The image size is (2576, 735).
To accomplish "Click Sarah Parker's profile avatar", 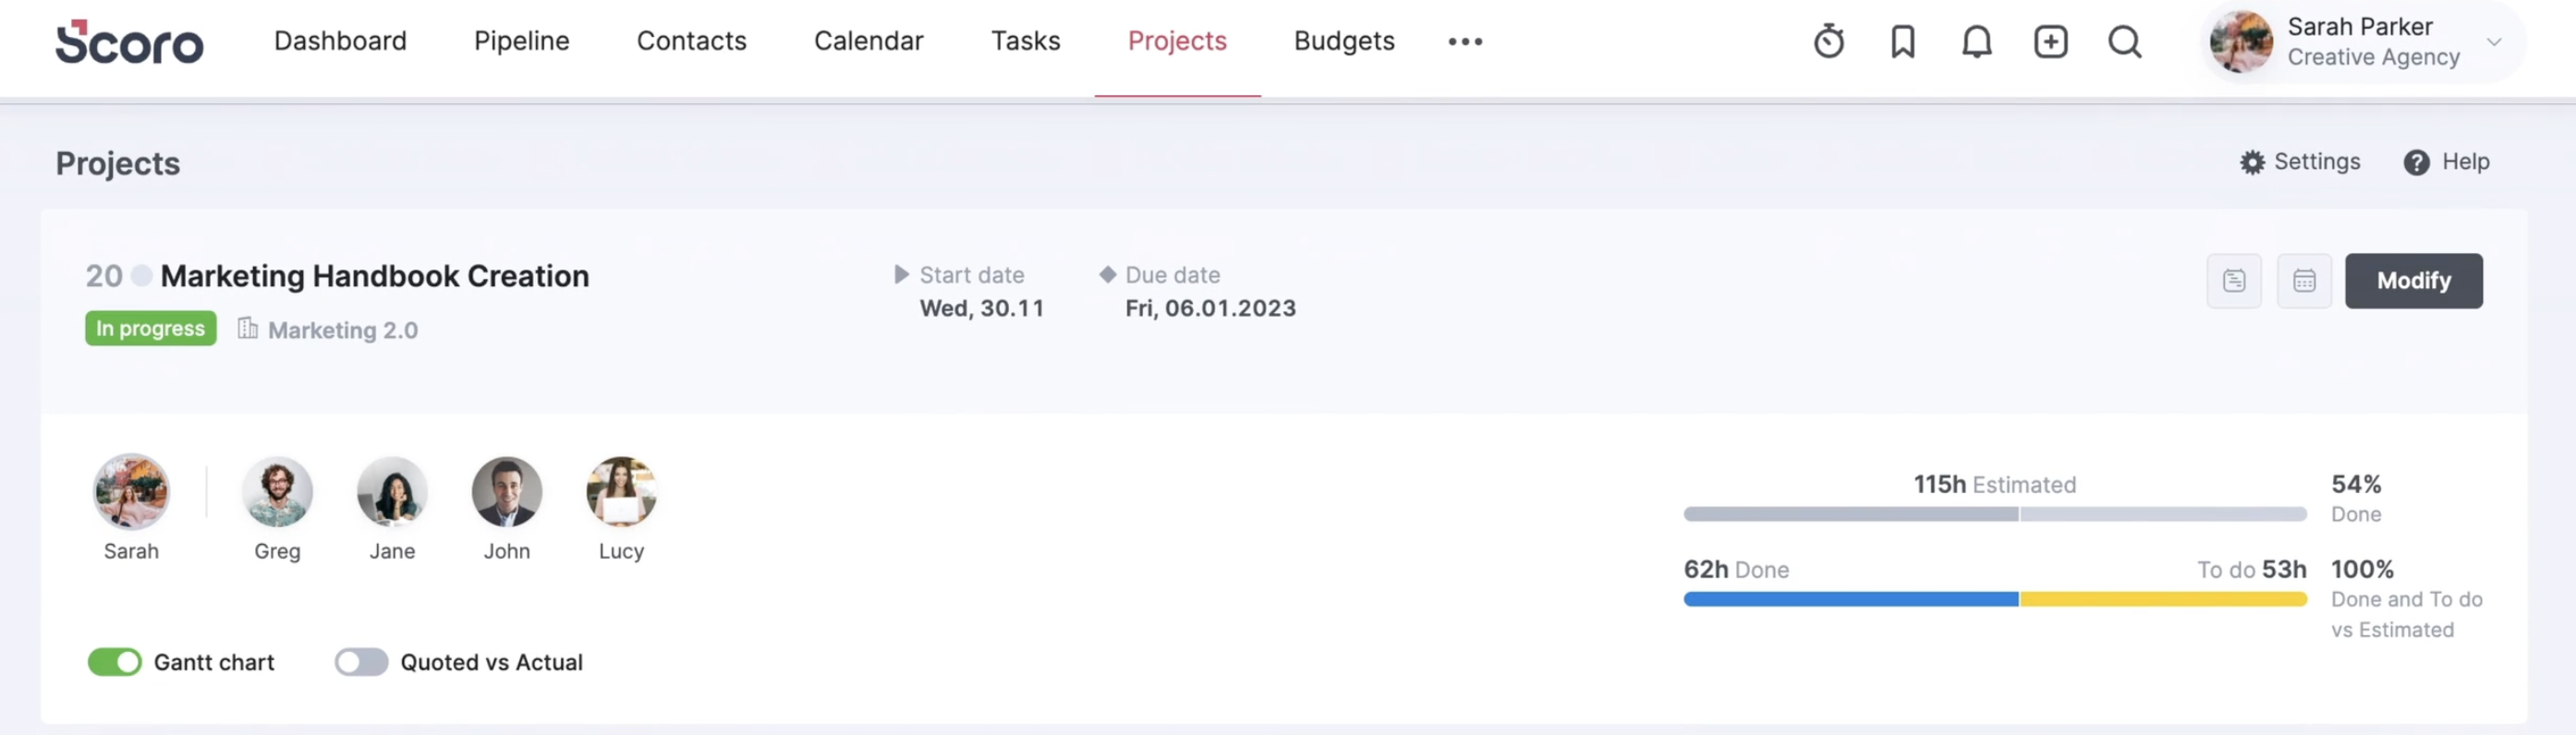I will [x=2241, y=42].
